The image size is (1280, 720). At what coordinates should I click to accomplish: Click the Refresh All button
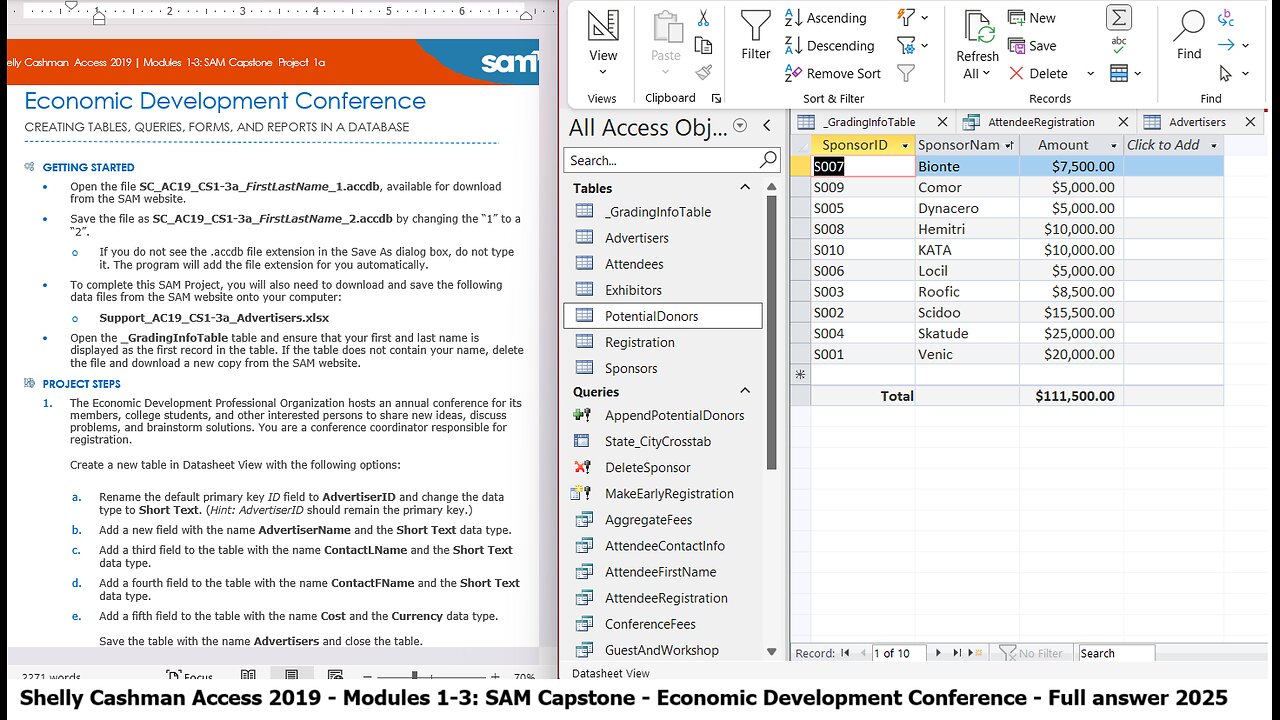[977, 45]
